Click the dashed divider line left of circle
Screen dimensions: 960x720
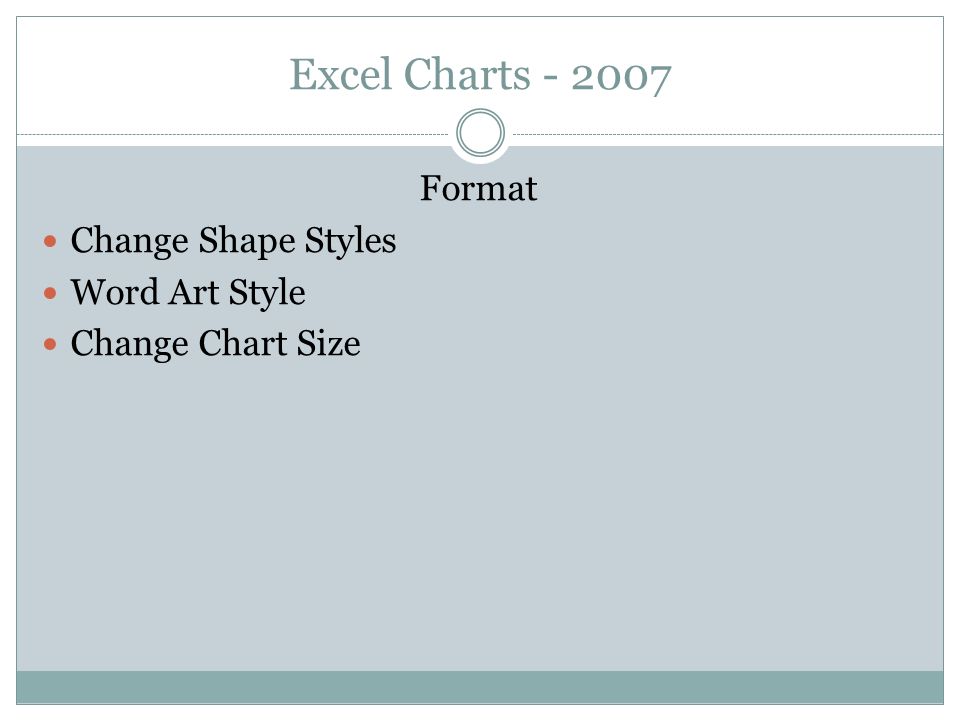coord(232,134)
